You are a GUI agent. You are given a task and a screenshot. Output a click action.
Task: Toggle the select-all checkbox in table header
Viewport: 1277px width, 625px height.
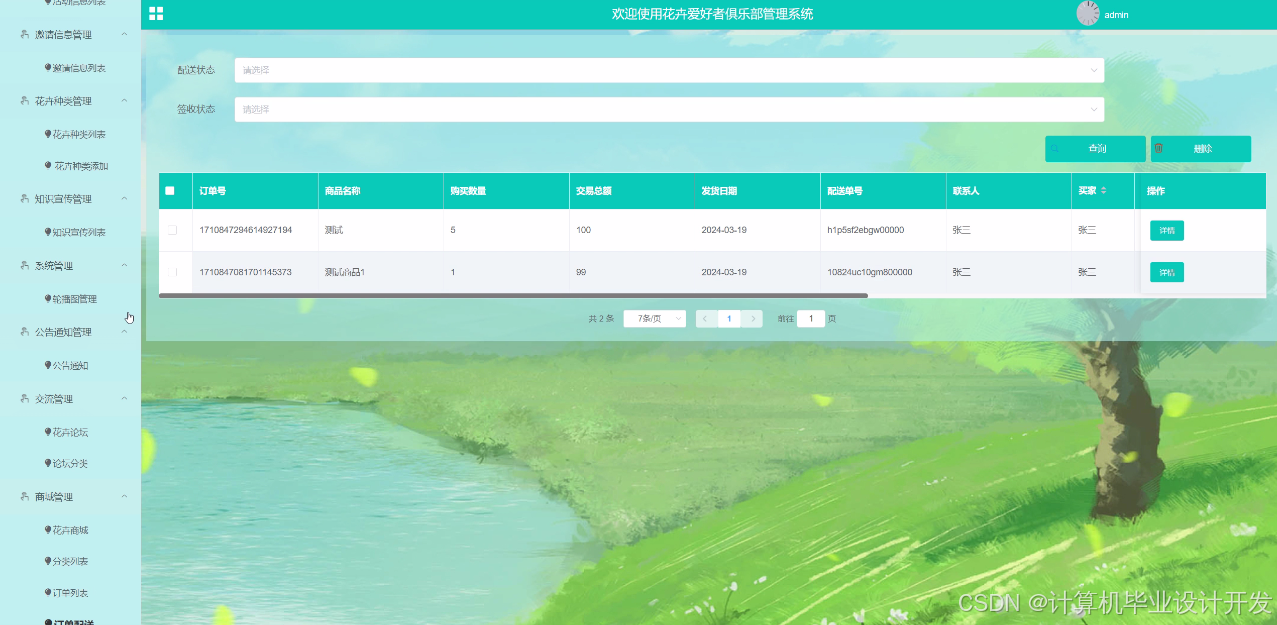point(170,190)
